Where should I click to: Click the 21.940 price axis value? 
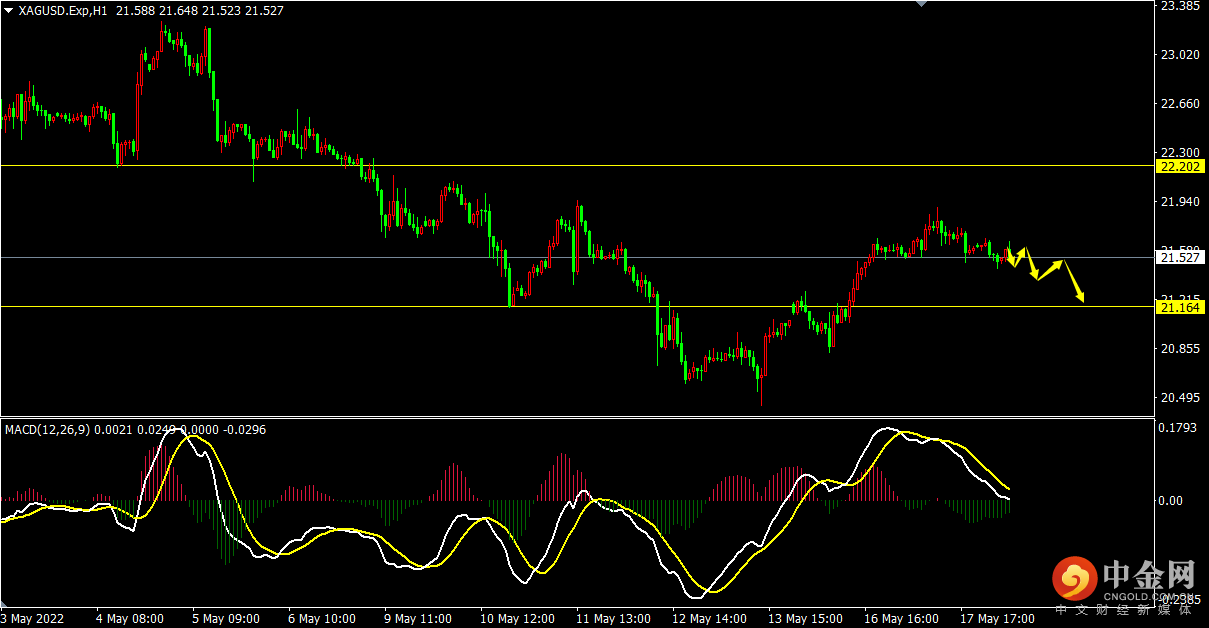click(x=1180, y=201)
